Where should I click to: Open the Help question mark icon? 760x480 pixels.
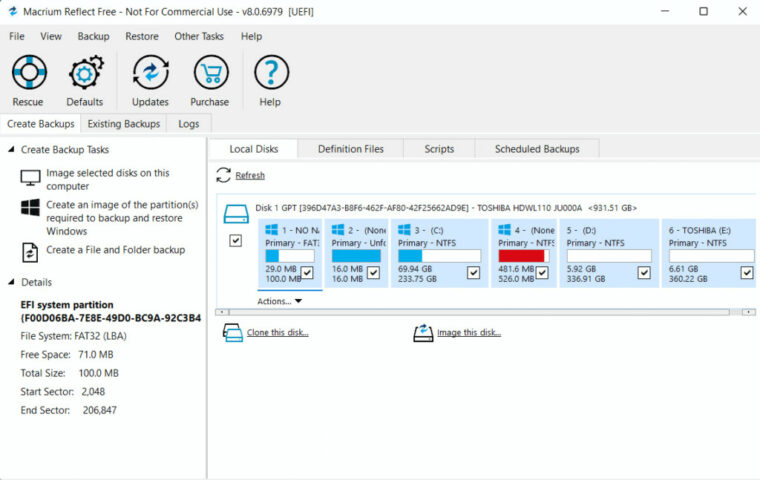271,72
